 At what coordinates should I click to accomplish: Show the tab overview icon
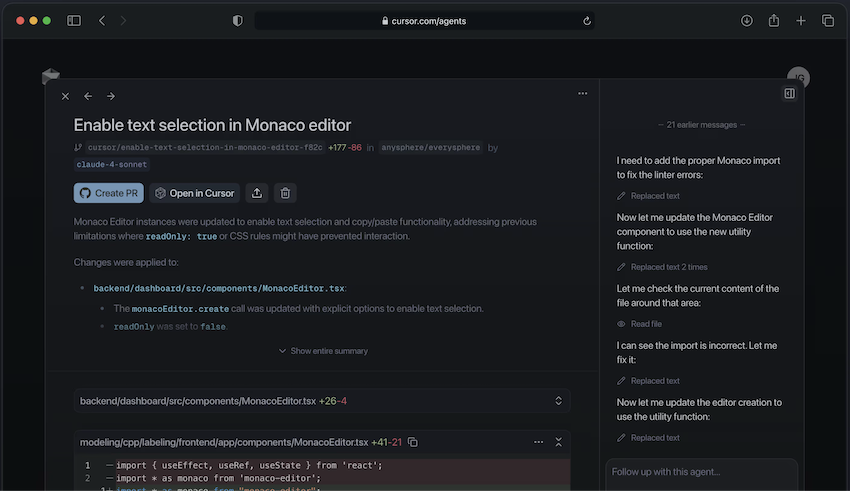(828, 21)
